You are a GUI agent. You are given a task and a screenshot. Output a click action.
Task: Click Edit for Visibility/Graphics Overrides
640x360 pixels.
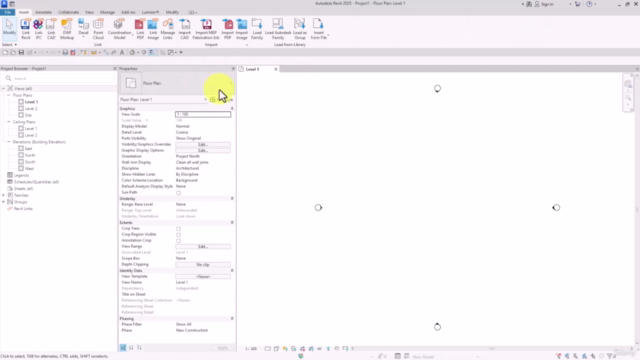pos(203,144)
